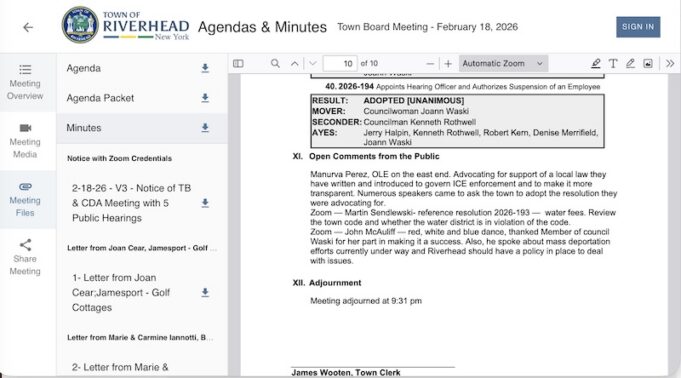
Task: Zoom in the PDF document
Action: pos(448,63)
